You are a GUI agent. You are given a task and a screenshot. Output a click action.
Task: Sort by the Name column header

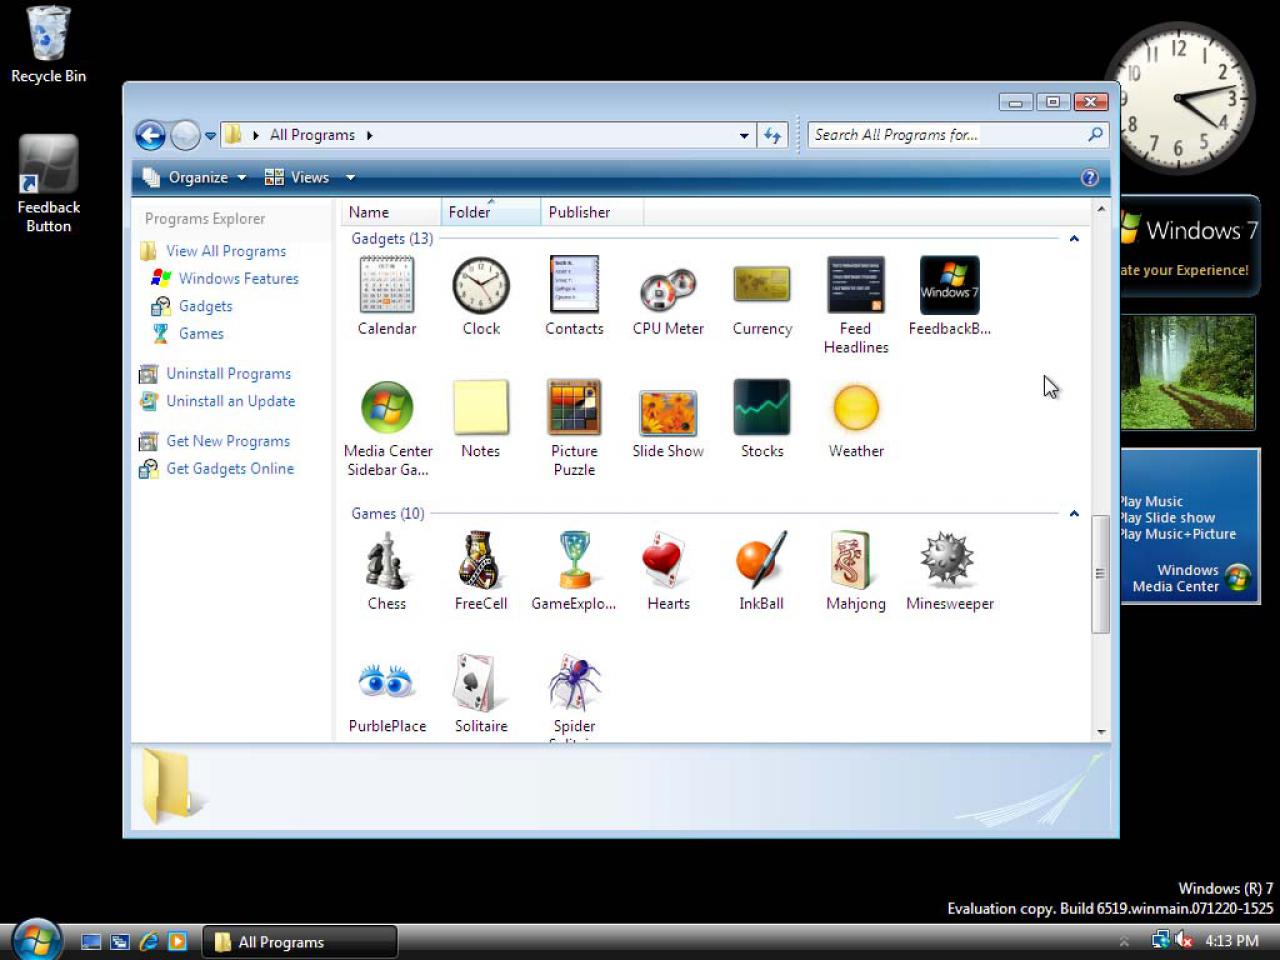[391, 212]
